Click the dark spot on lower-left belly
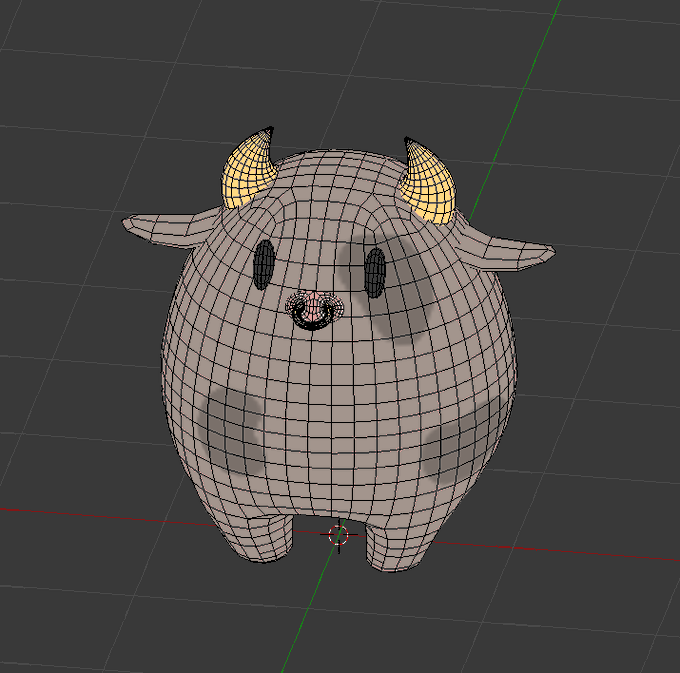 tap(229, 430)
